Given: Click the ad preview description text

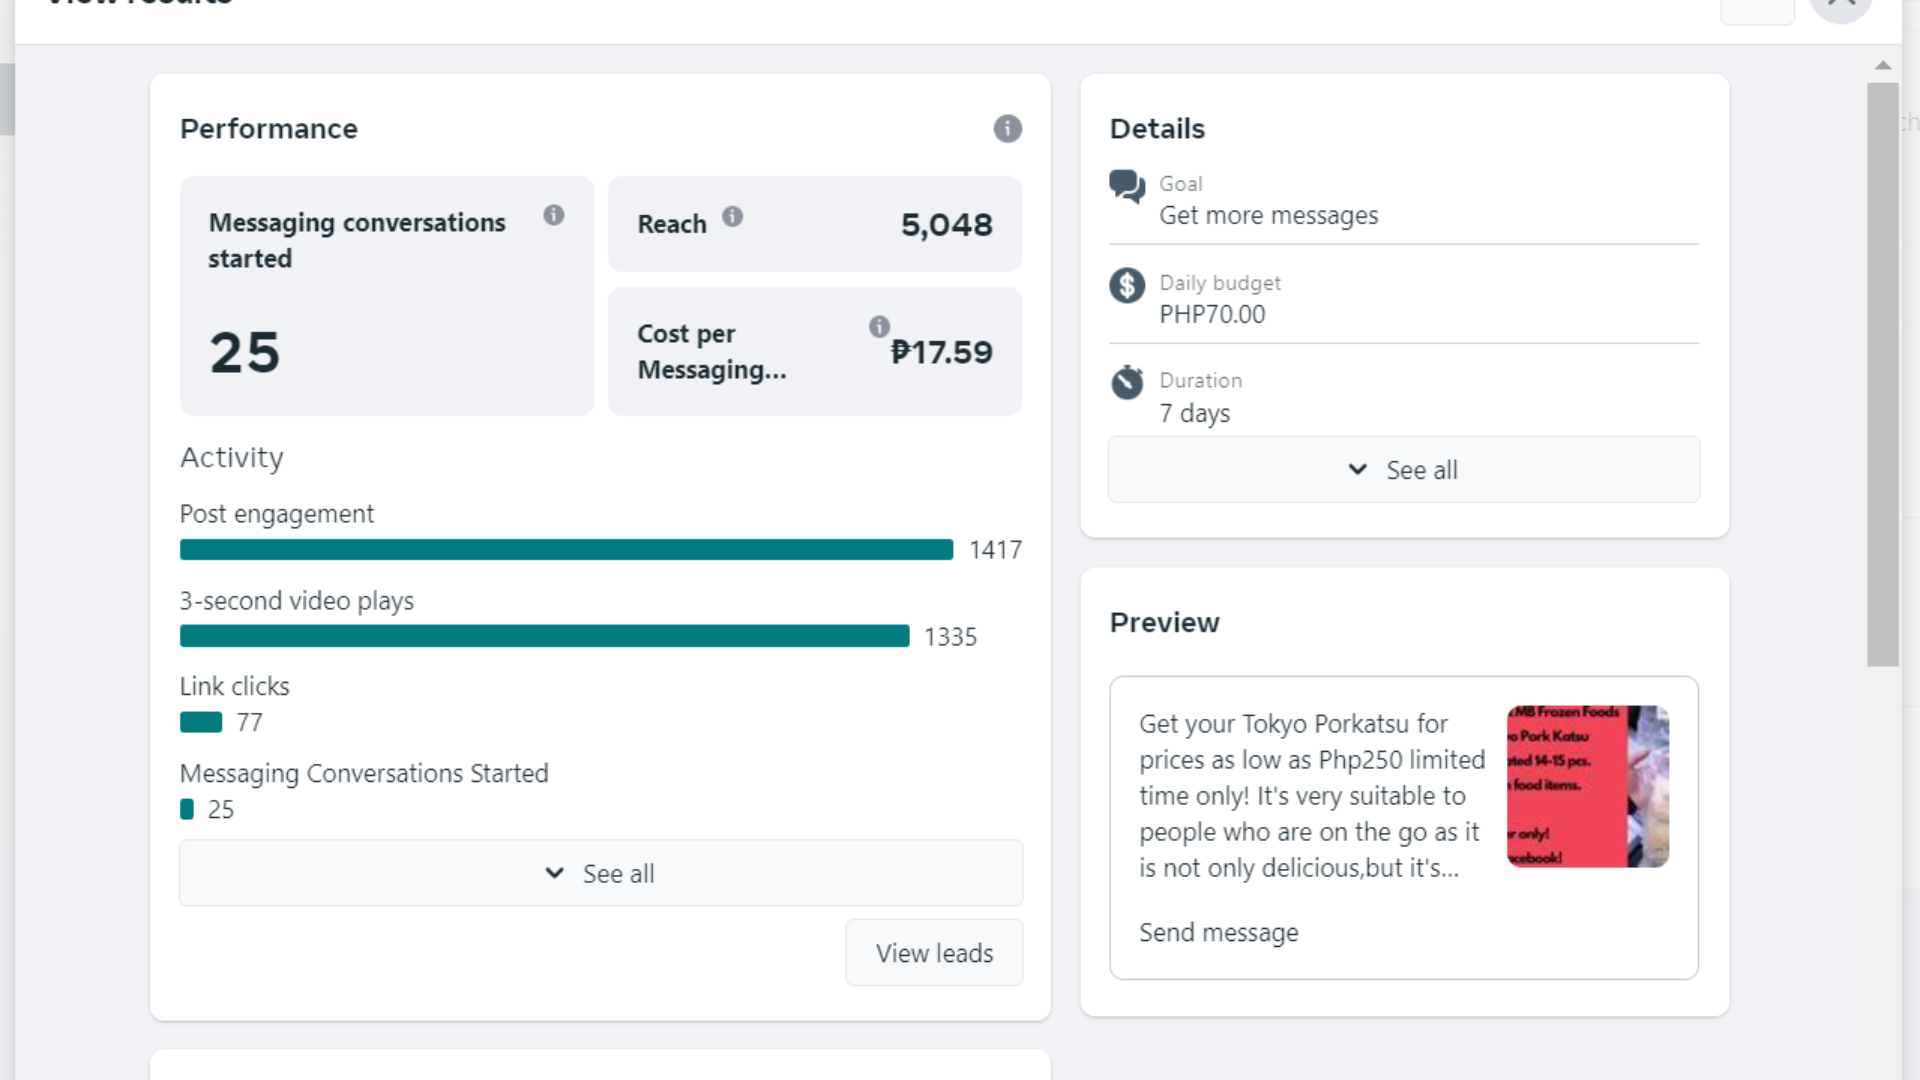Looking at the screenshot, I should pos(1310,796).
